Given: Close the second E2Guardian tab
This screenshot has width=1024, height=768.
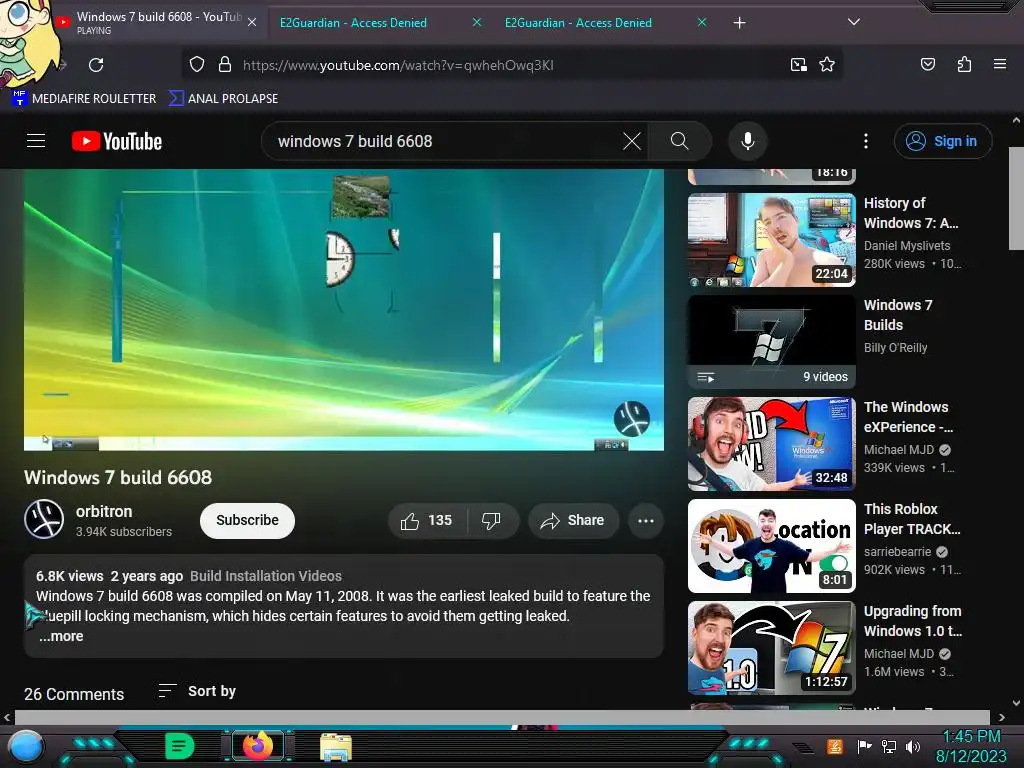Looking at the screenshot, I should pos(702,23).
